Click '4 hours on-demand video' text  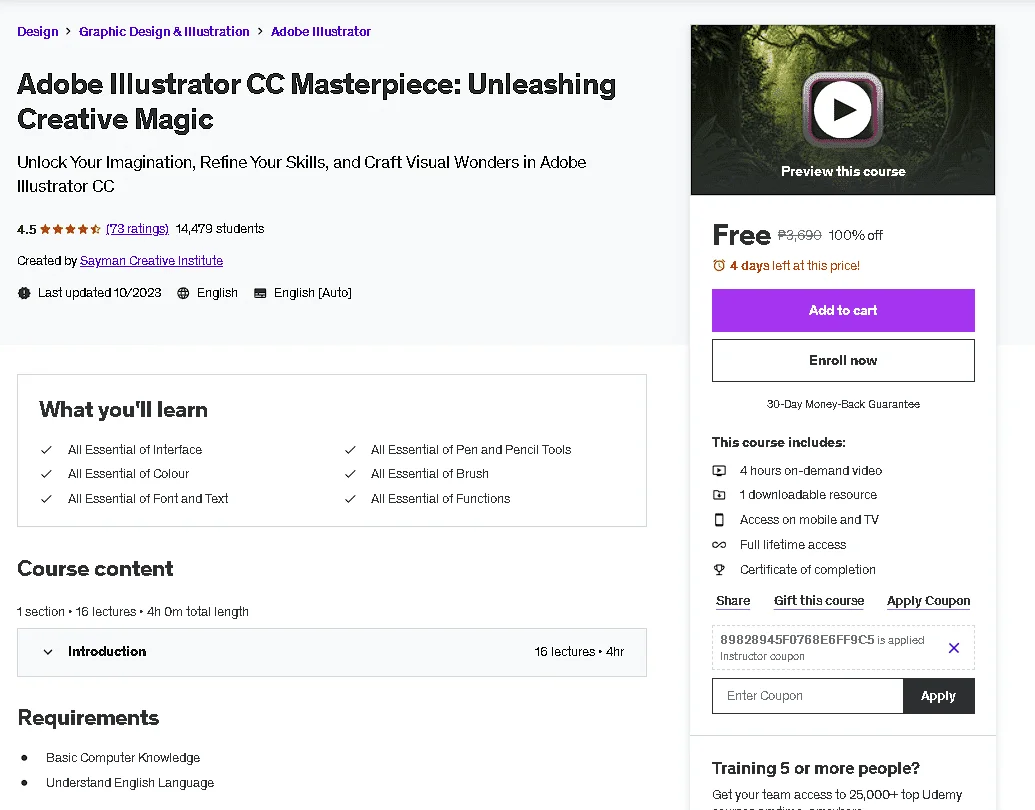pos(811,471)
